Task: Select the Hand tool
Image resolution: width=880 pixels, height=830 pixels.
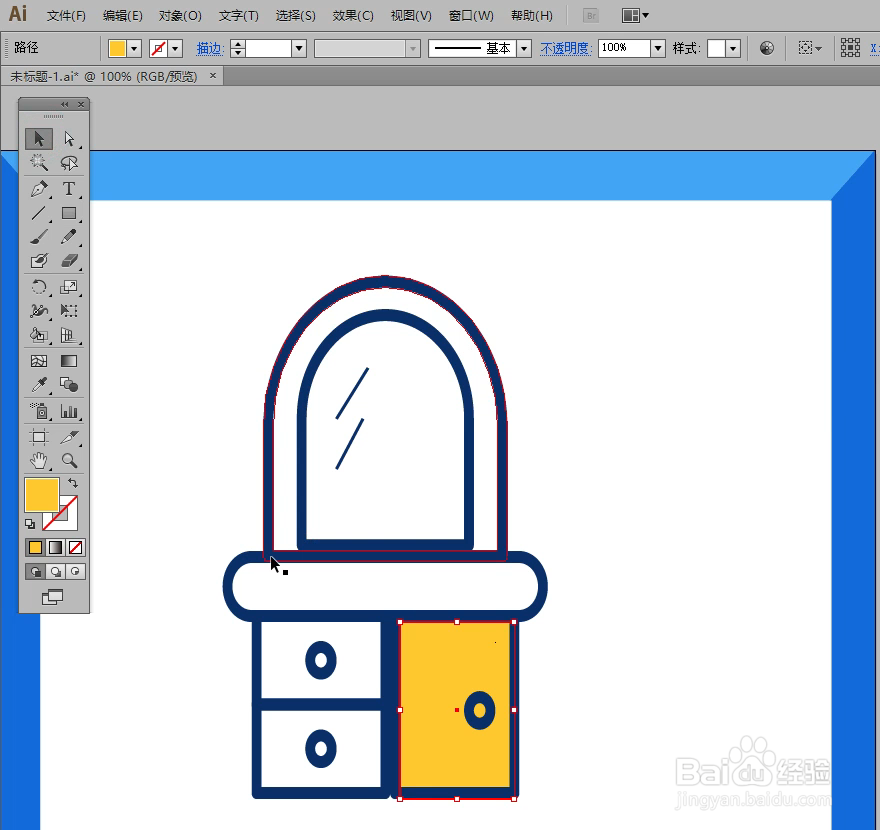Action: point(39,461)
